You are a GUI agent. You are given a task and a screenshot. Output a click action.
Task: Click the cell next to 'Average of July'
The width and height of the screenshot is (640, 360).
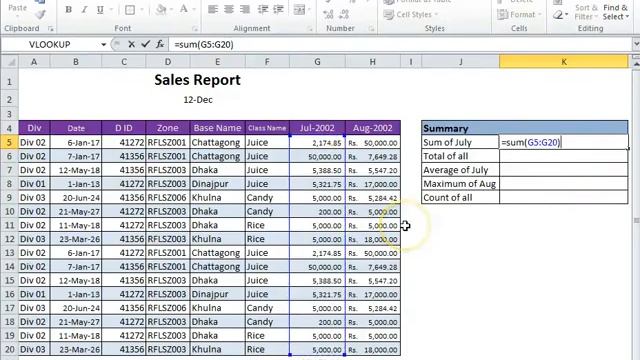tap(564, 170)
